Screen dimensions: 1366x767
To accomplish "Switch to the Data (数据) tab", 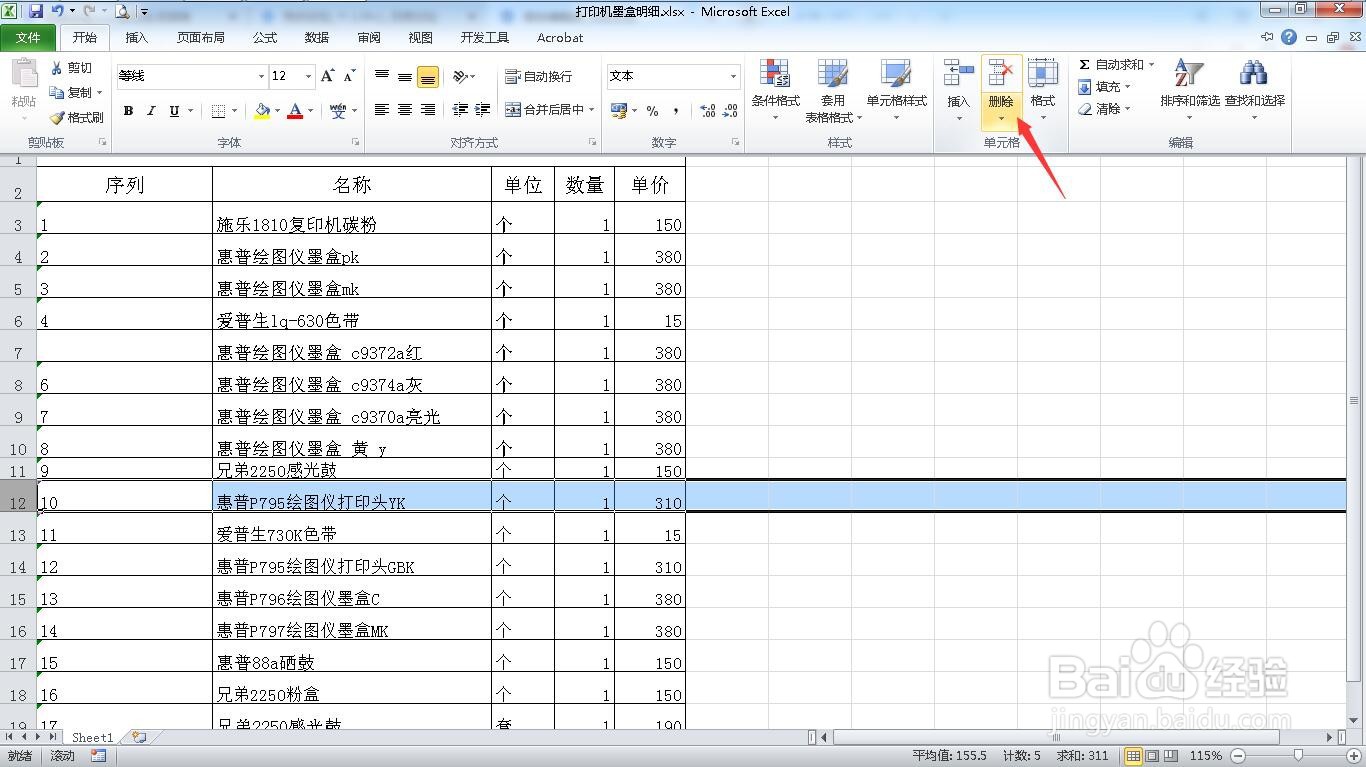I will click(317, 38).
